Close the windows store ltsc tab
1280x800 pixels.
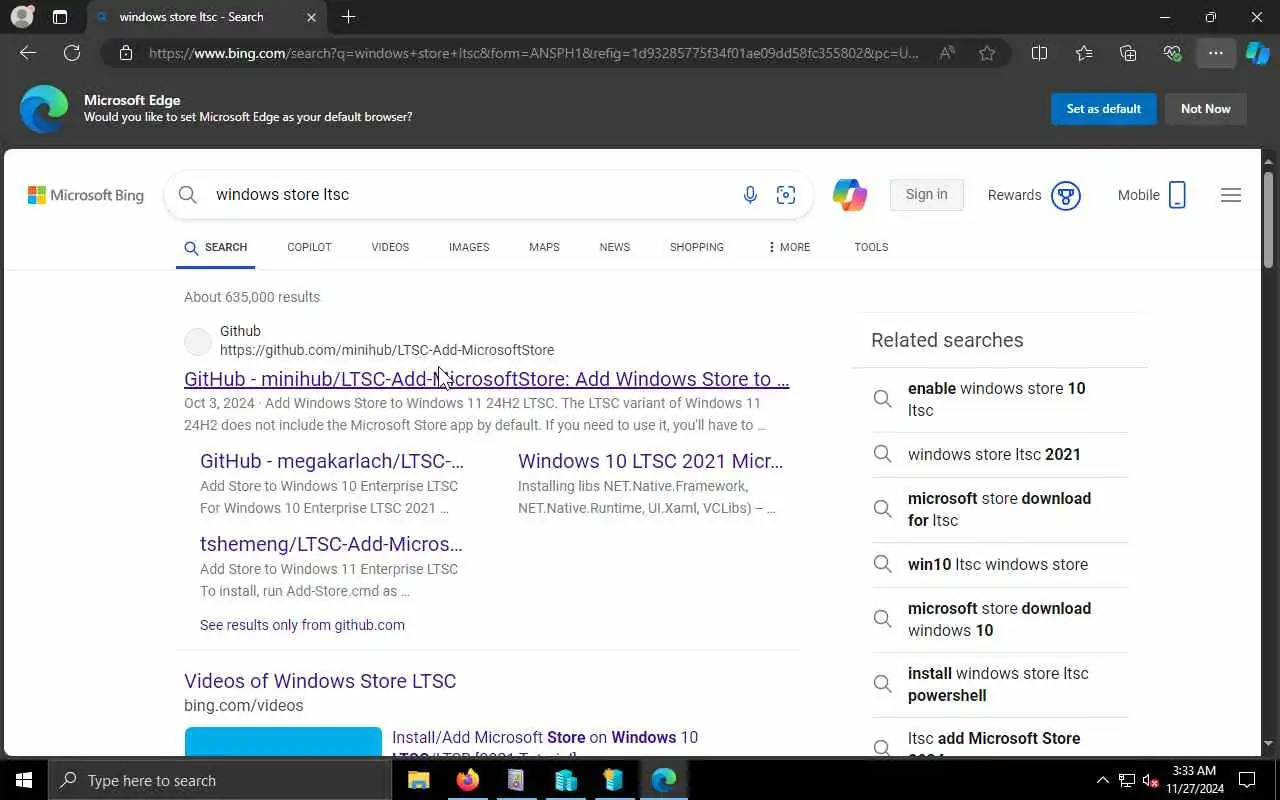(x=311, y=17)
